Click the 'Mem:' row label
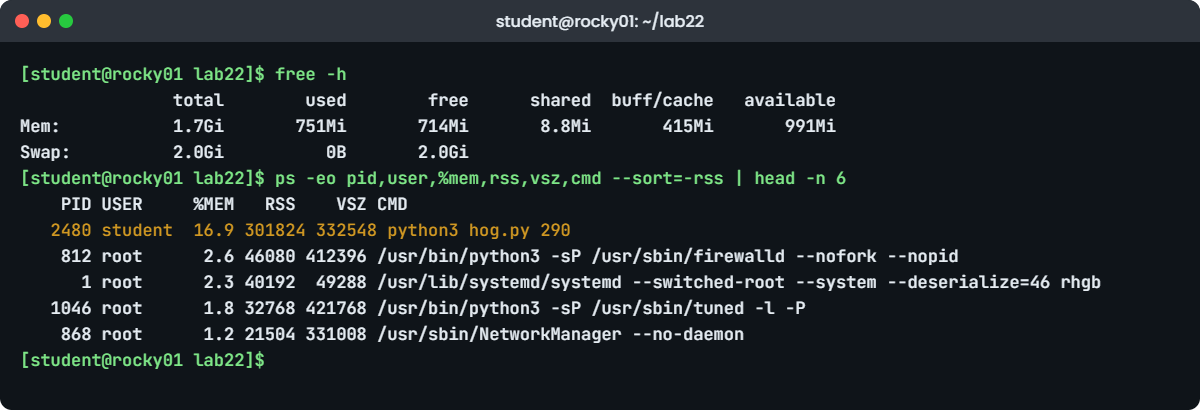Image resolution: width=1200 pixels, height=410 pixels. coord(40,127)
